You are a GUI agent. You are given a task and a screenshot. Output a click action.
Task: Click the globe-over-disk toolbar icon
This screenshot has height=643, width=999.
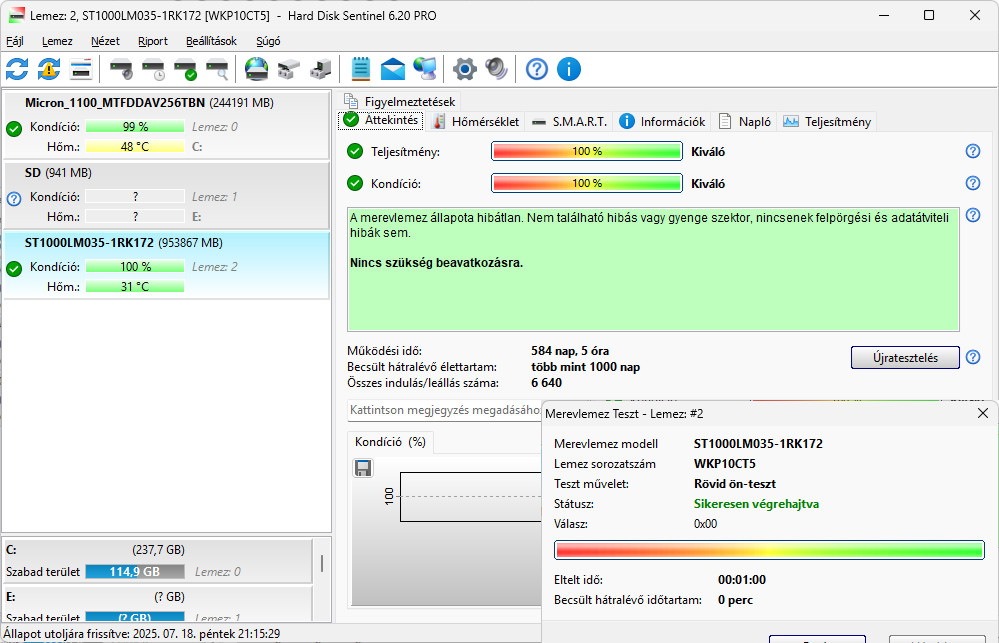[257, 69]
